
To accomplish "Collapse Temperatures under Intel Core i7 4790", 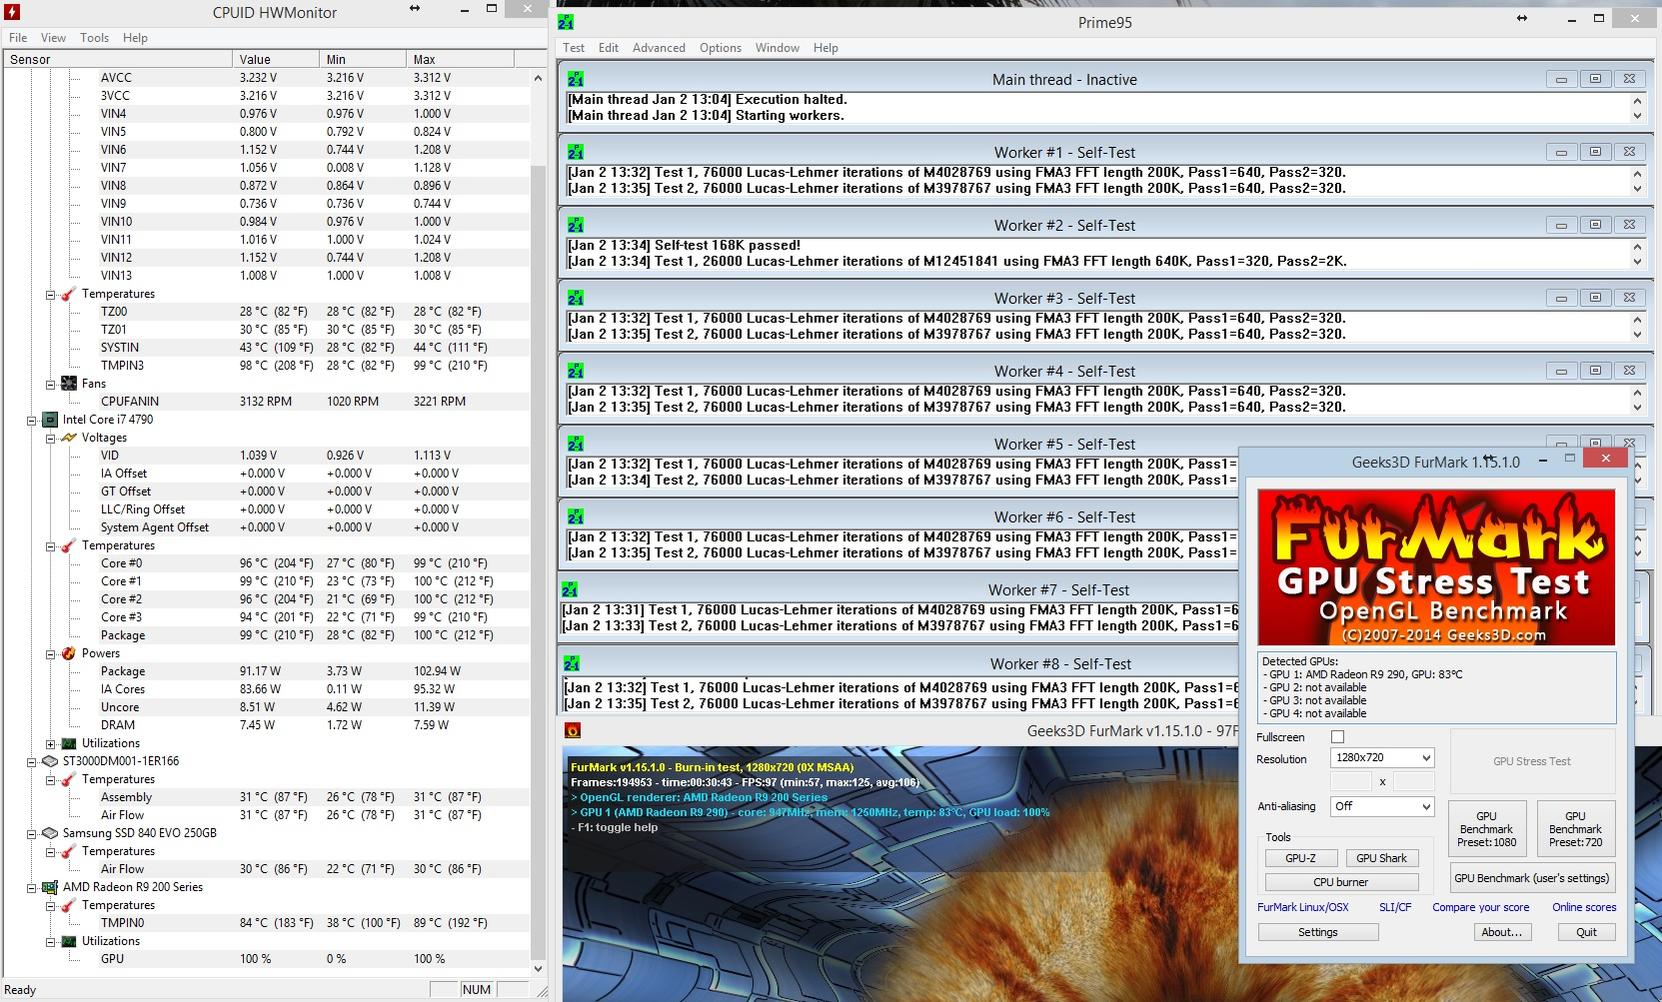I will point(50,546).
